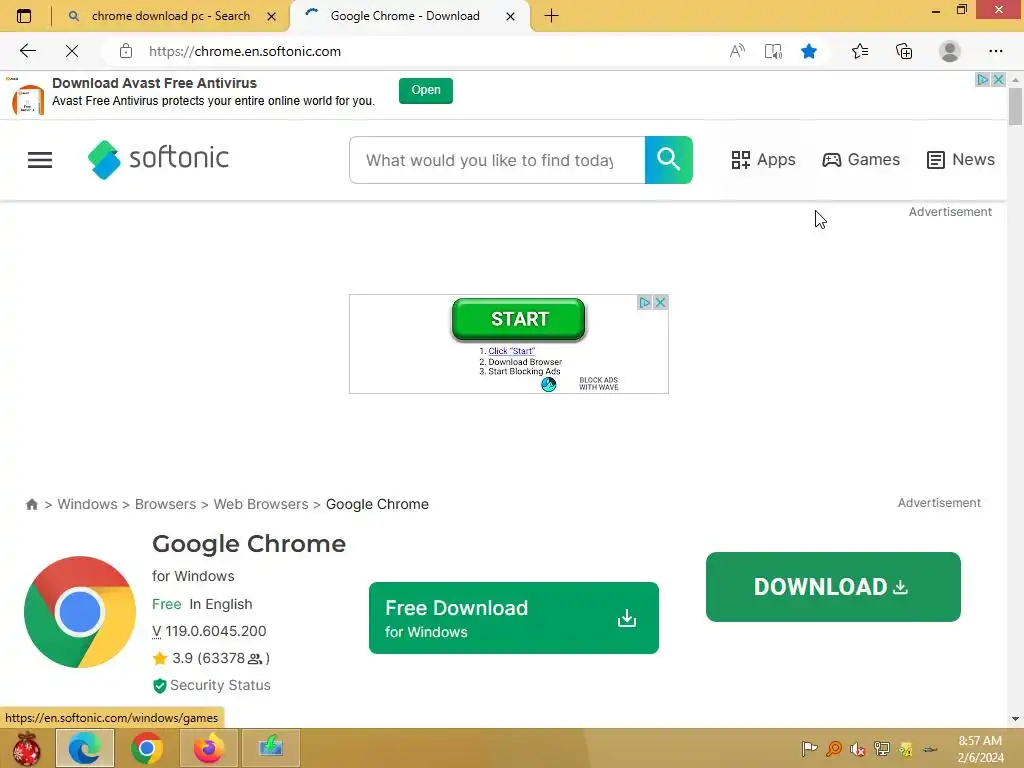Click the page vertical scrollbar thumb
This screenshot has height=768, width=1024.
click(x=1015, y=106)
